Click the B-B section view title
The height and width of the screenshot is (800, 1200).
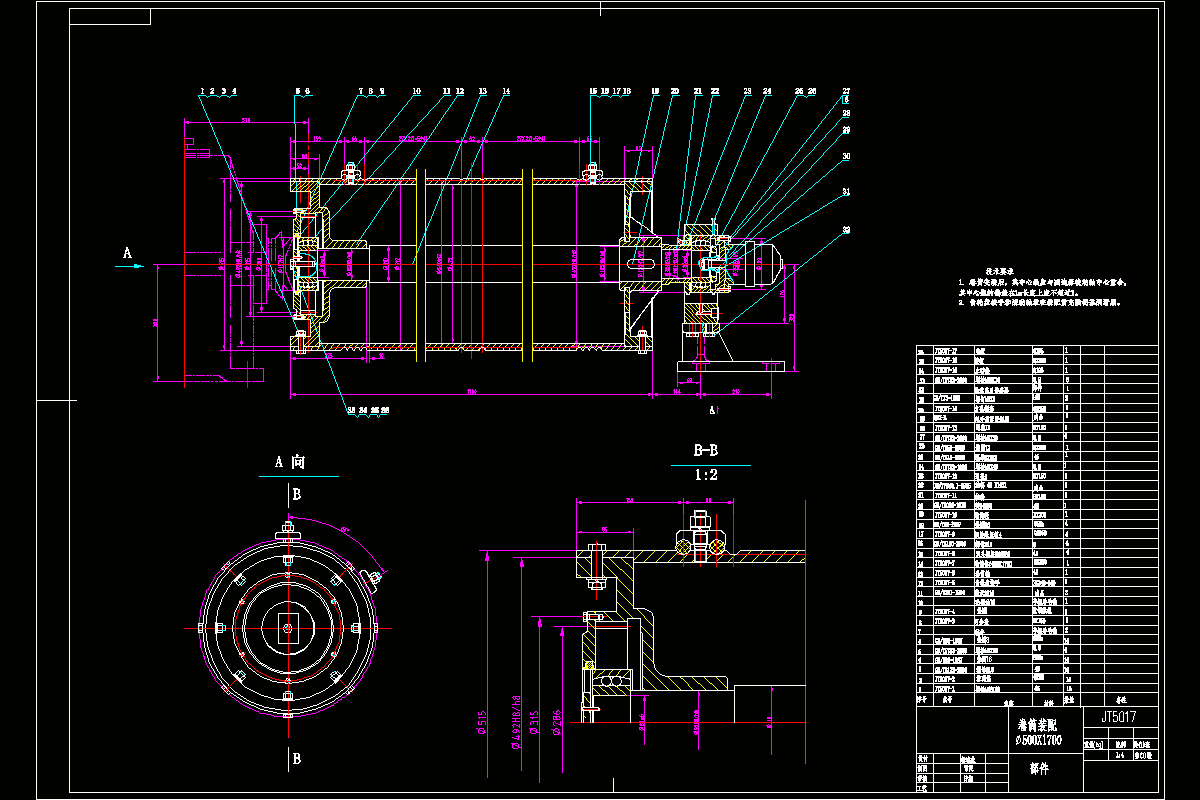pos(708,451)
